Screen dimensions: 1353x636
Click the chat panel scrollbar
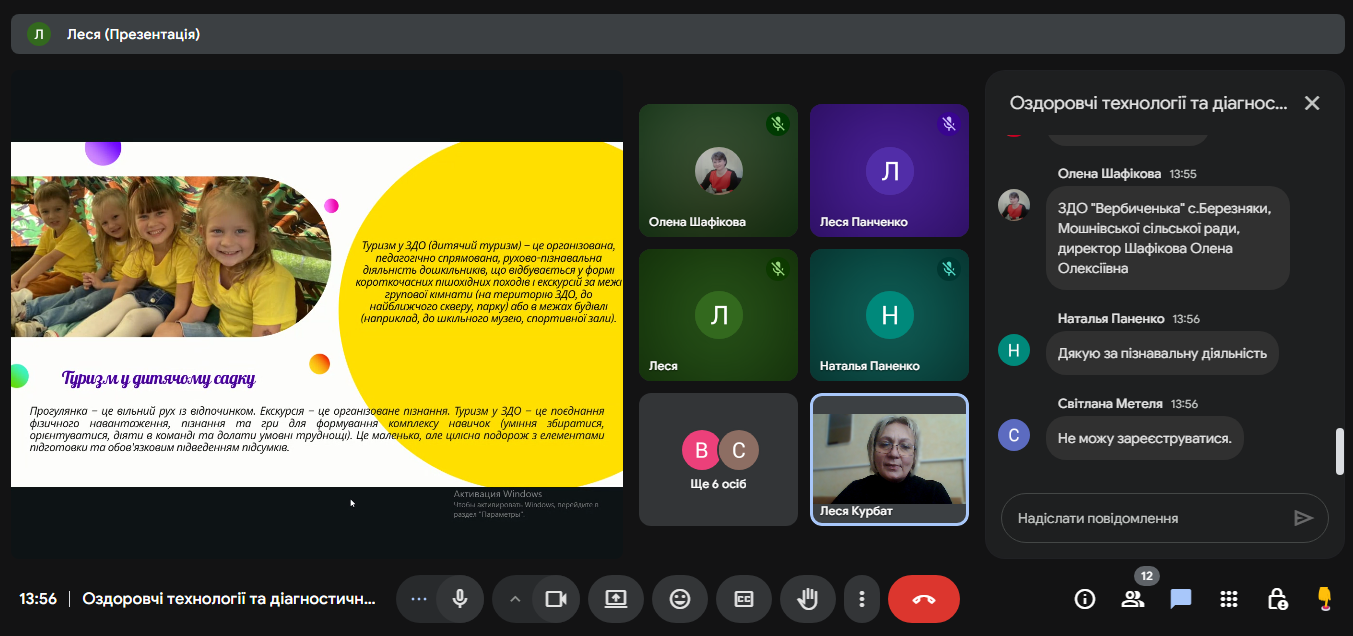coord(1340,451)
